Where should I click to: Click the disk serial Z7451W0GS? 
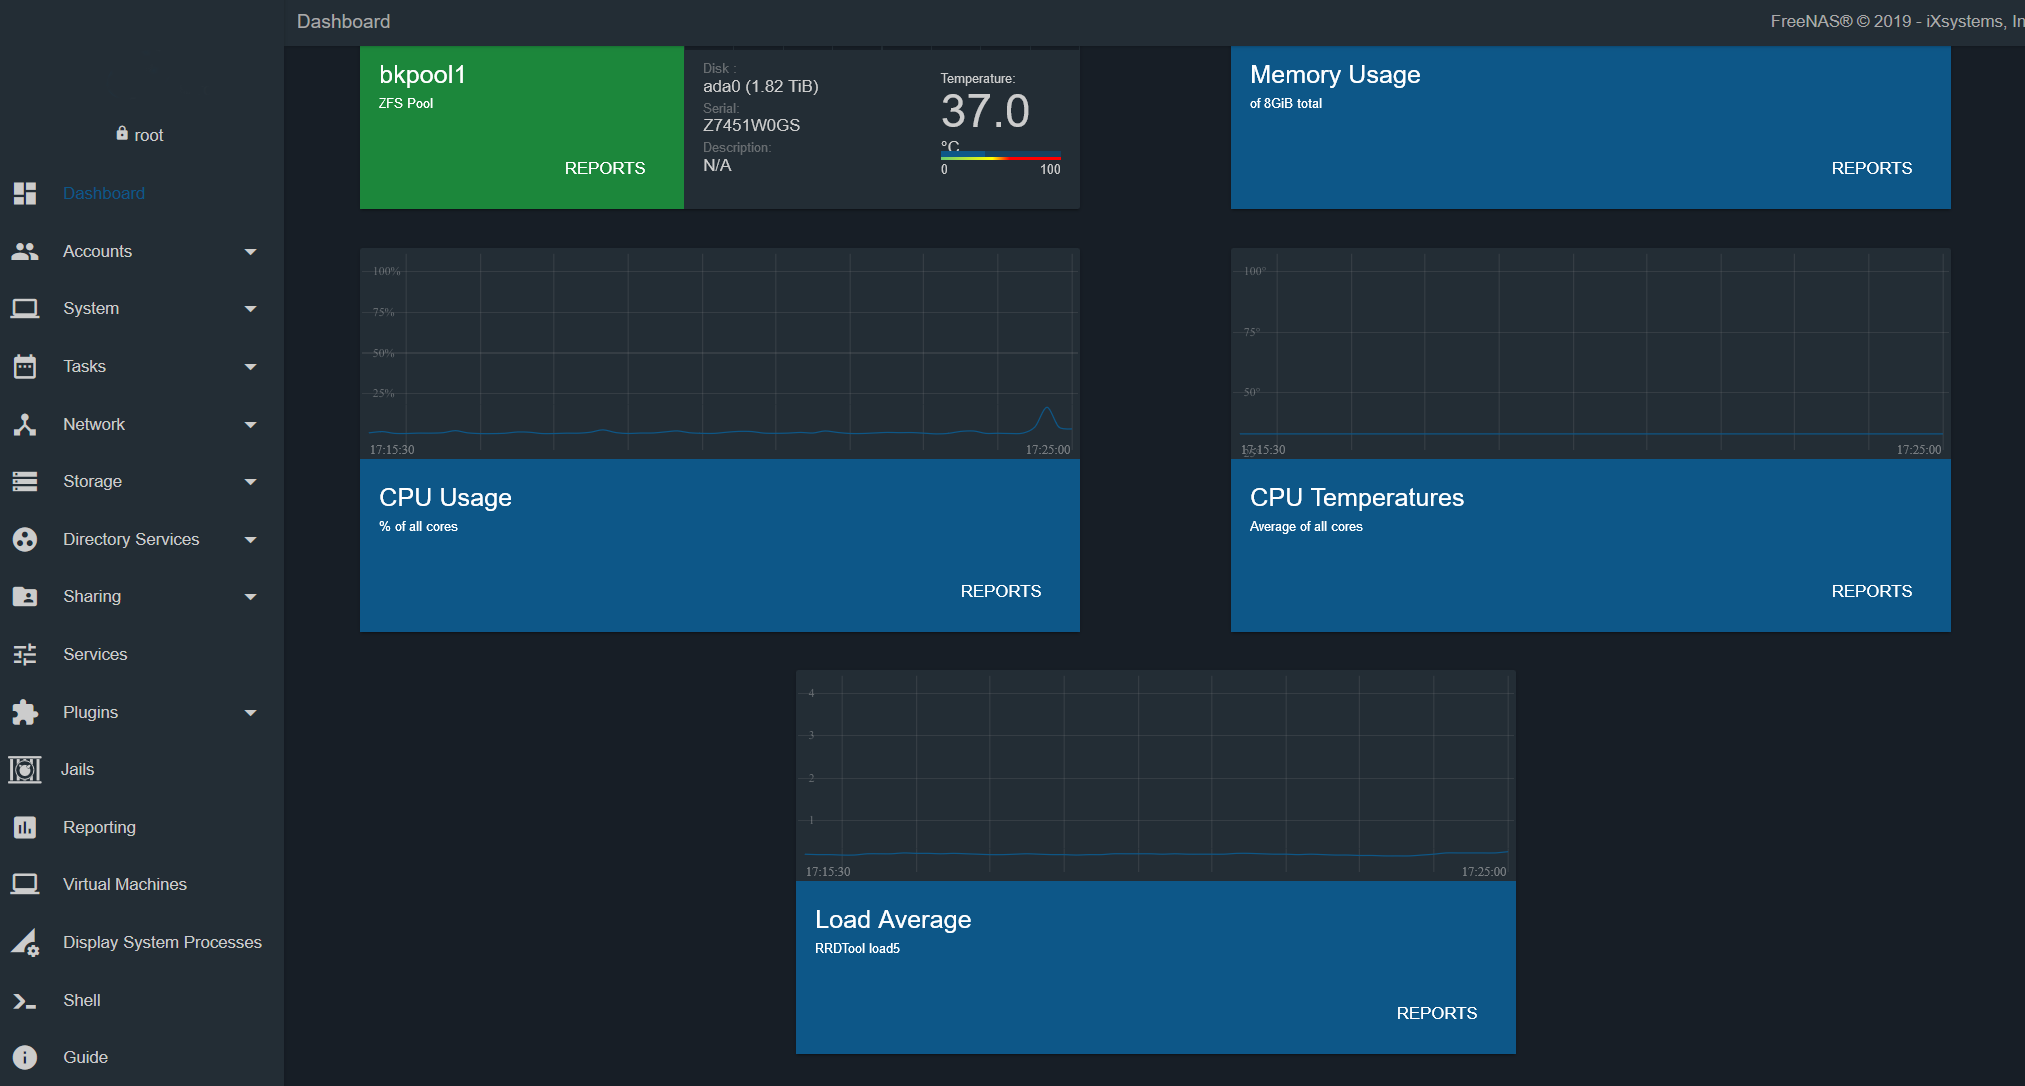[751, 125]
